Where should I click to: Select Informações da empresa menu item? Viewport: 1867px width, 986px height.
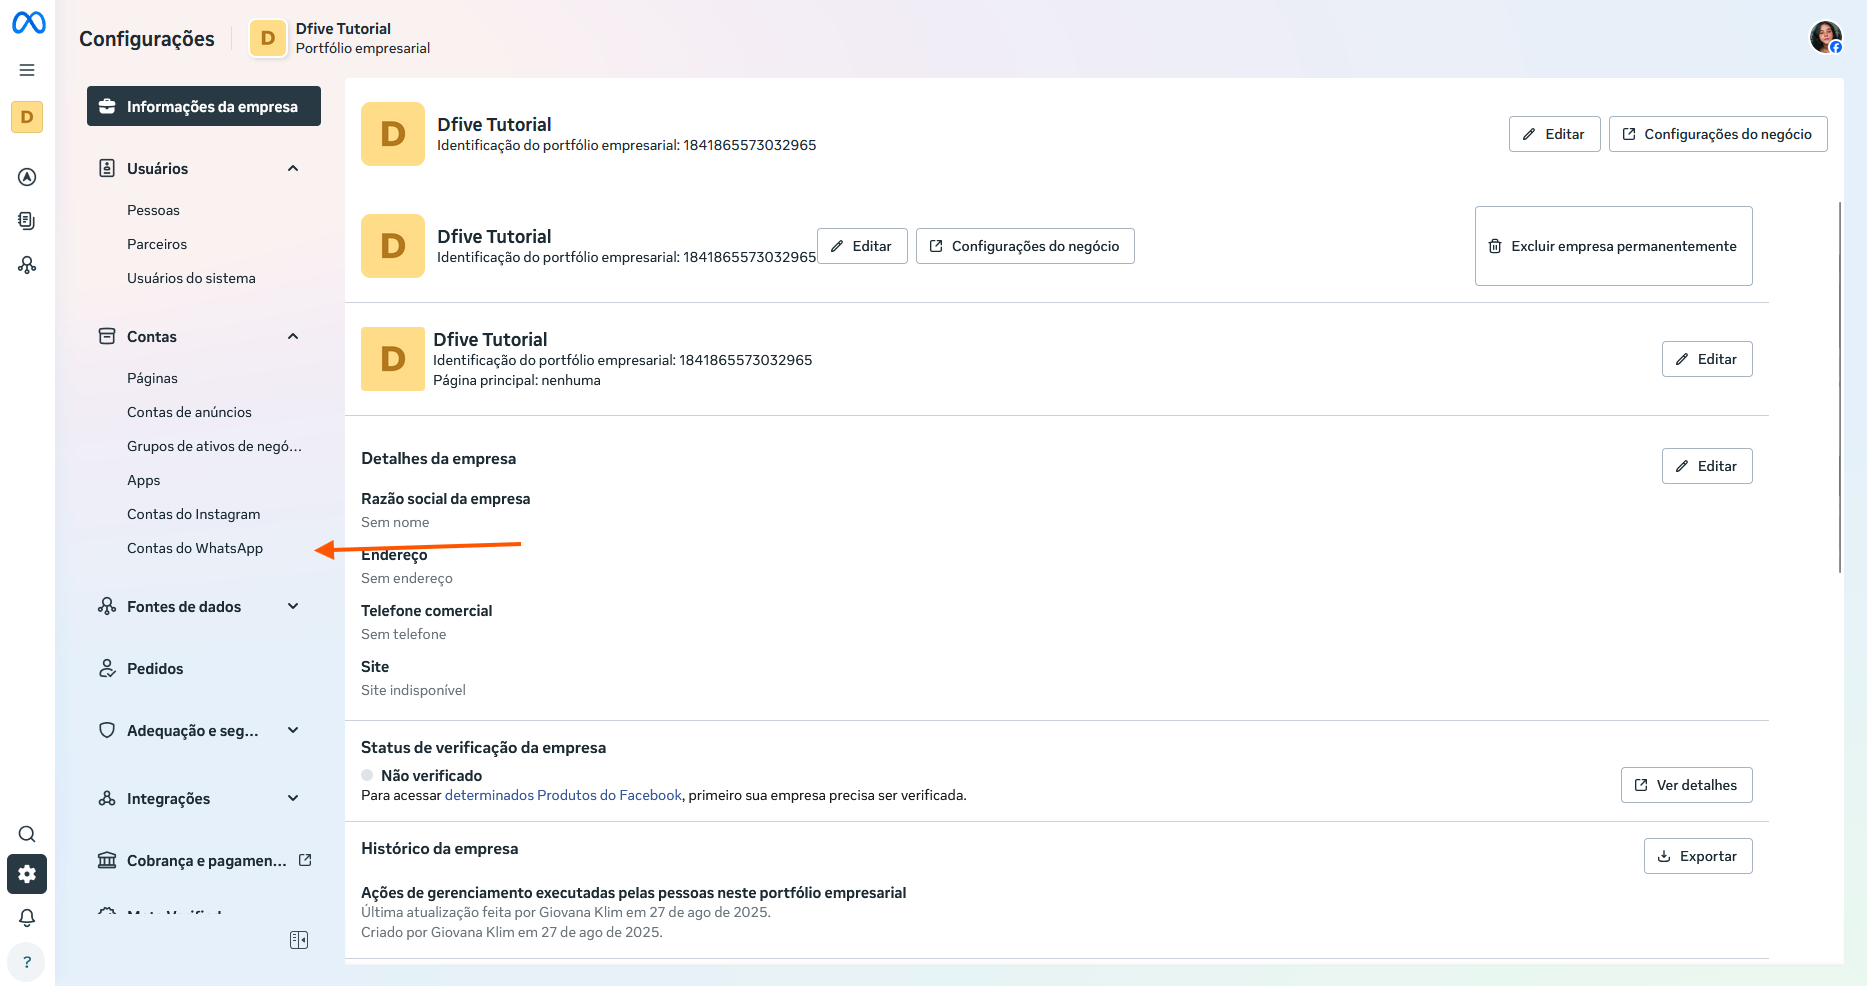(x=204, y=106)
